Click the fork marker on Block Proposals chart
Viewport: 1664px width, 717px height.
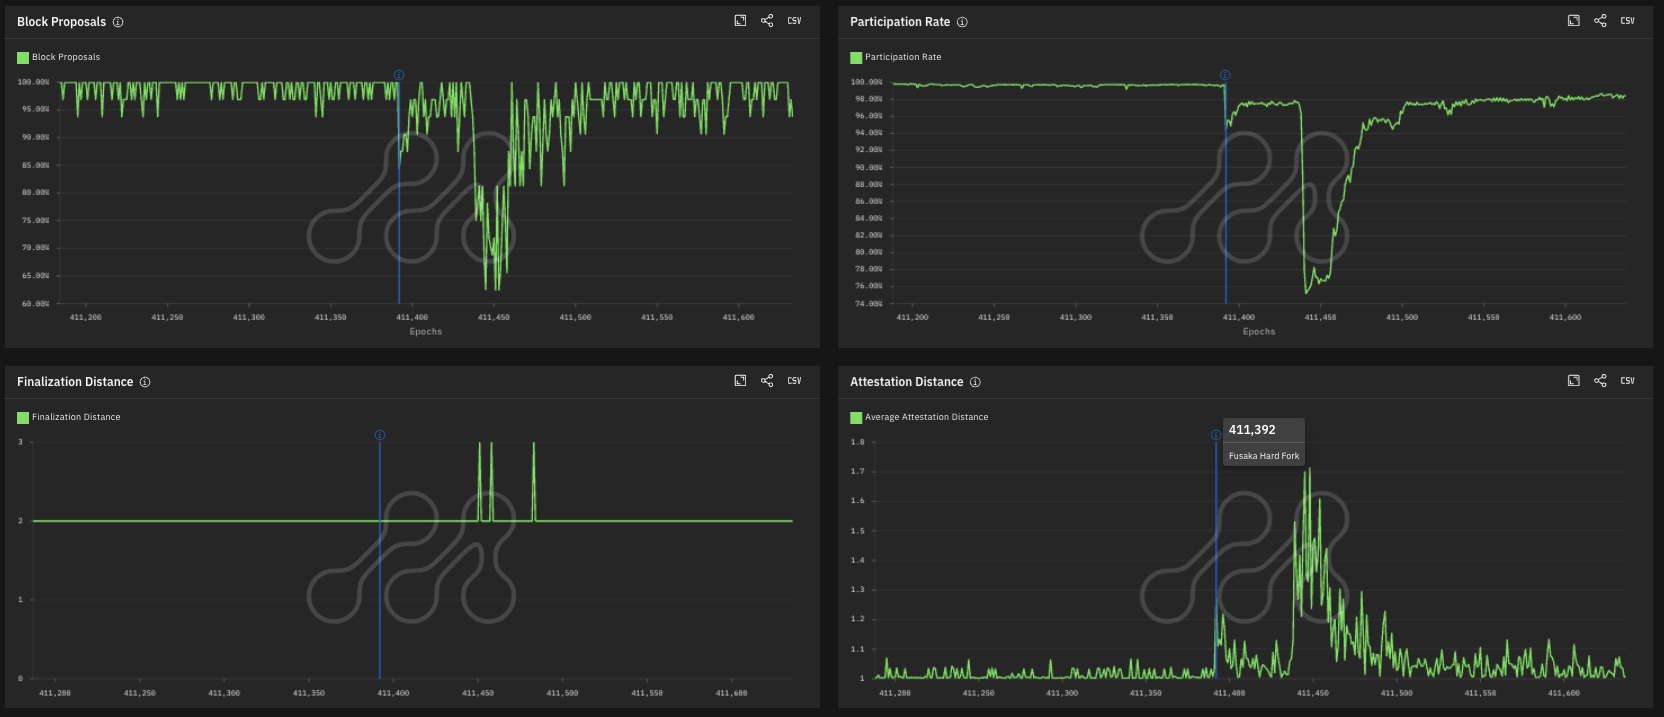click(x=399, y=75)
